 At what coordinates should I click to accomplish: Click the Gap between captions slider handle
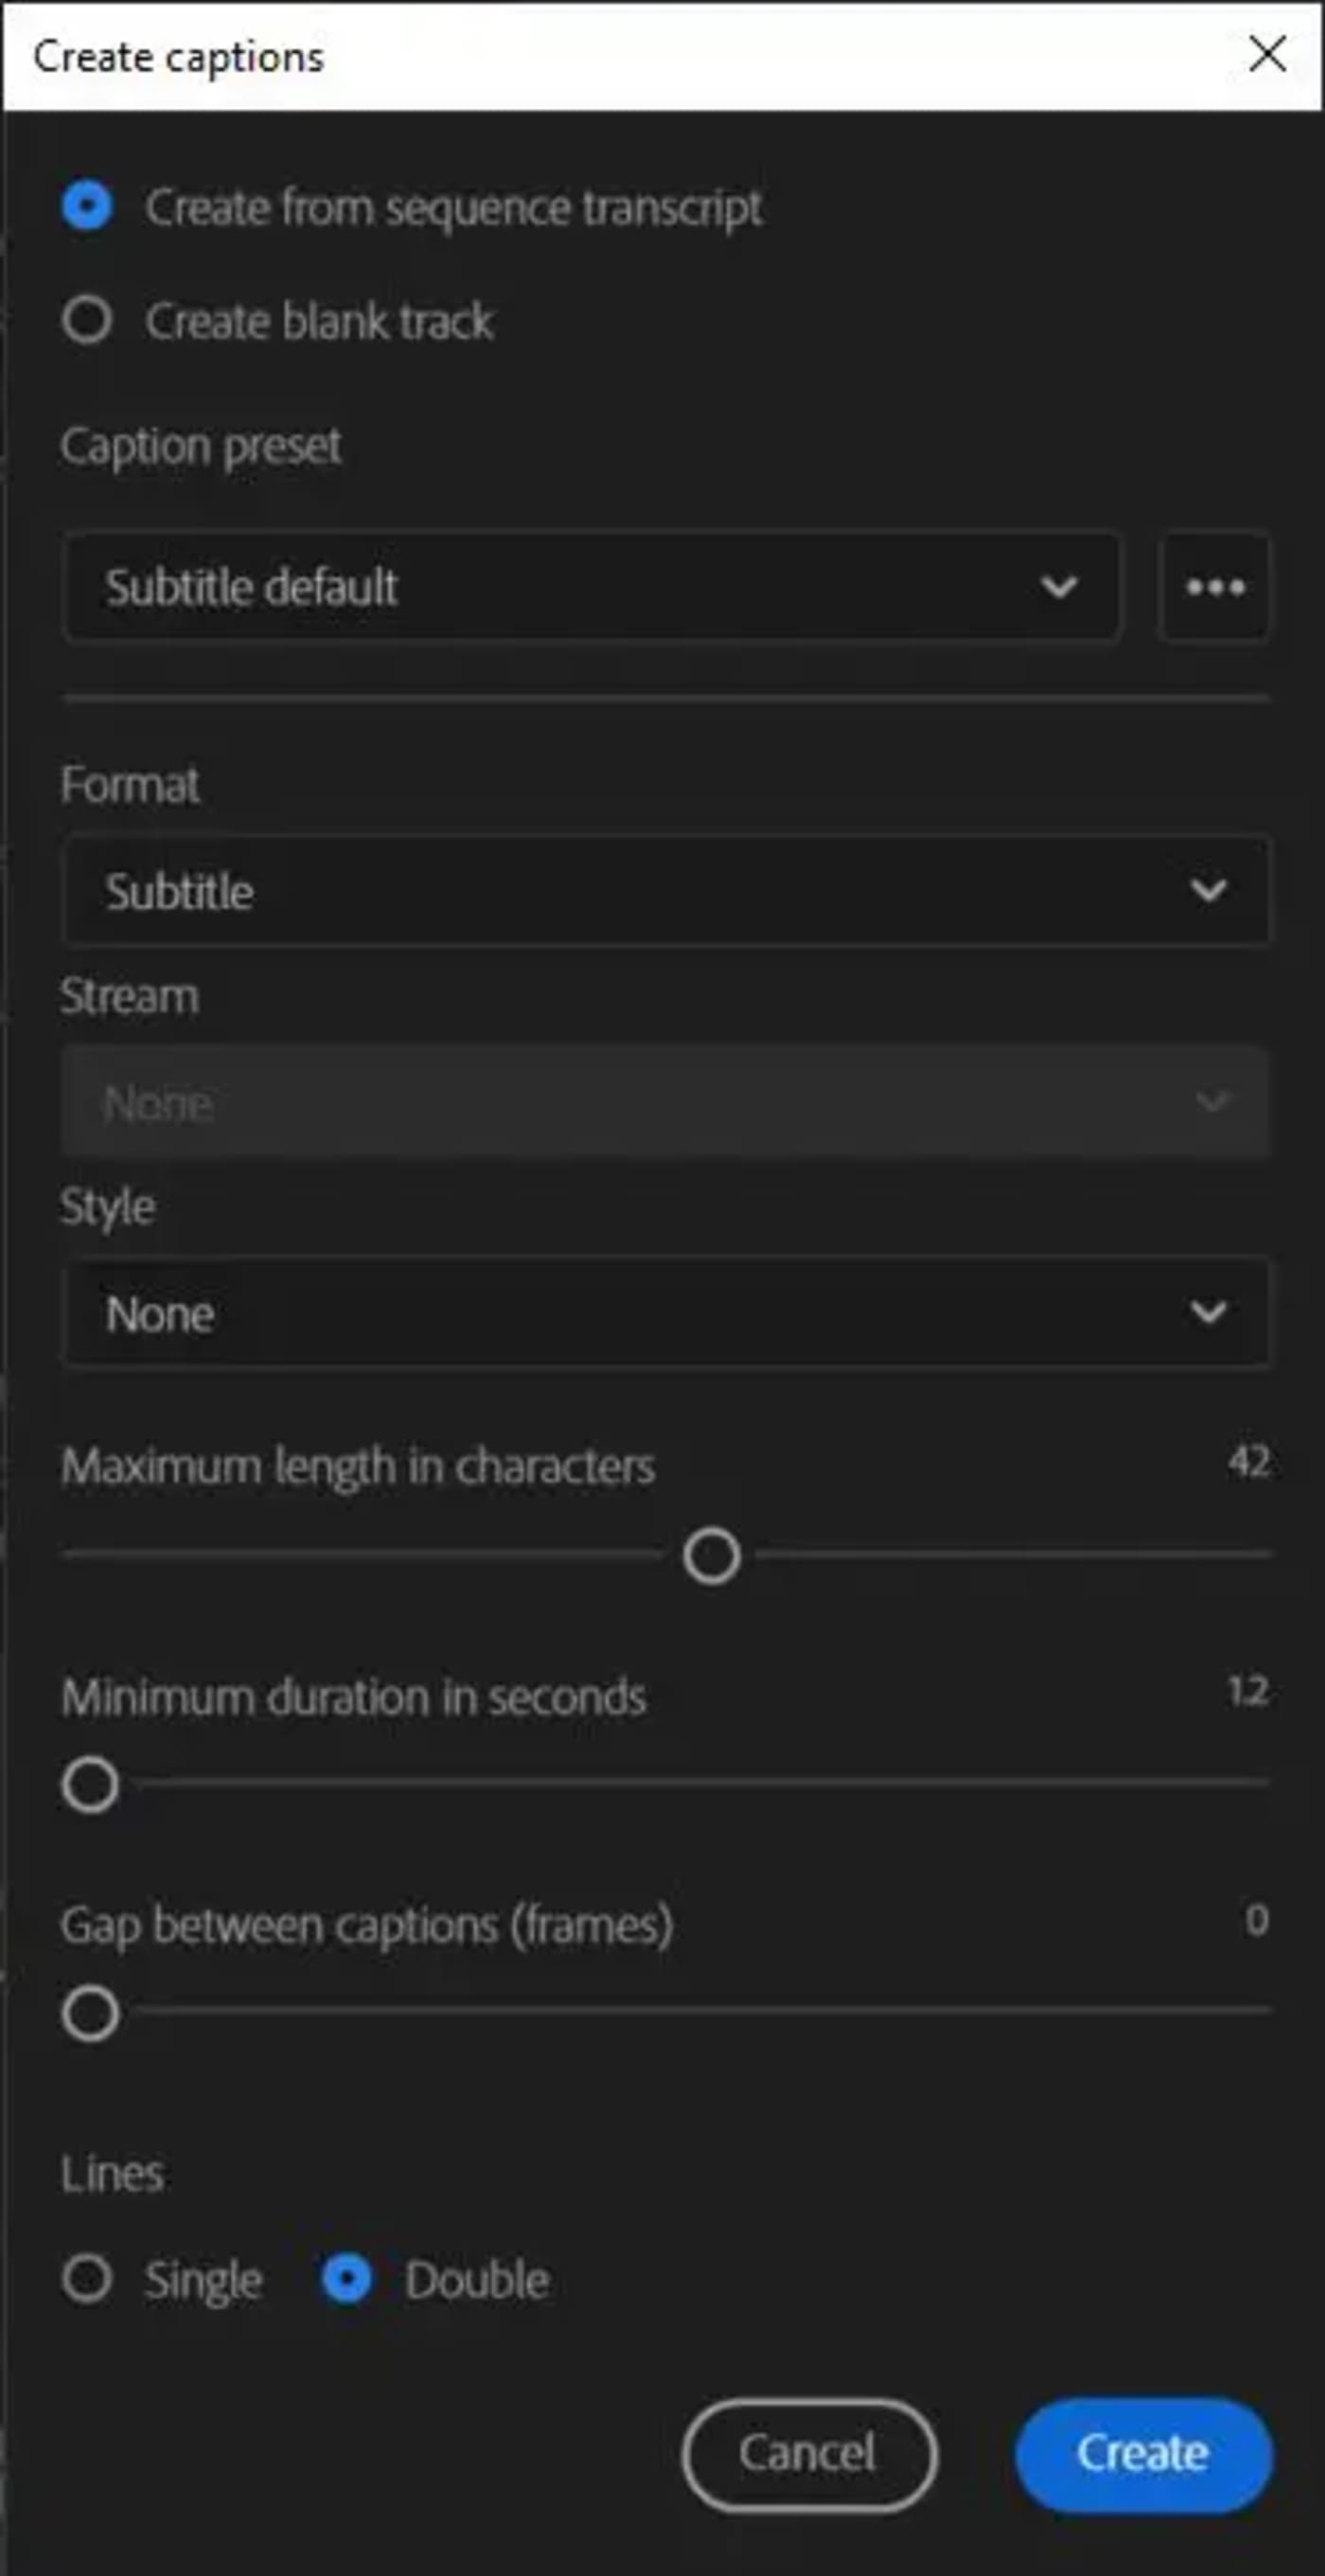(89, 2013)
